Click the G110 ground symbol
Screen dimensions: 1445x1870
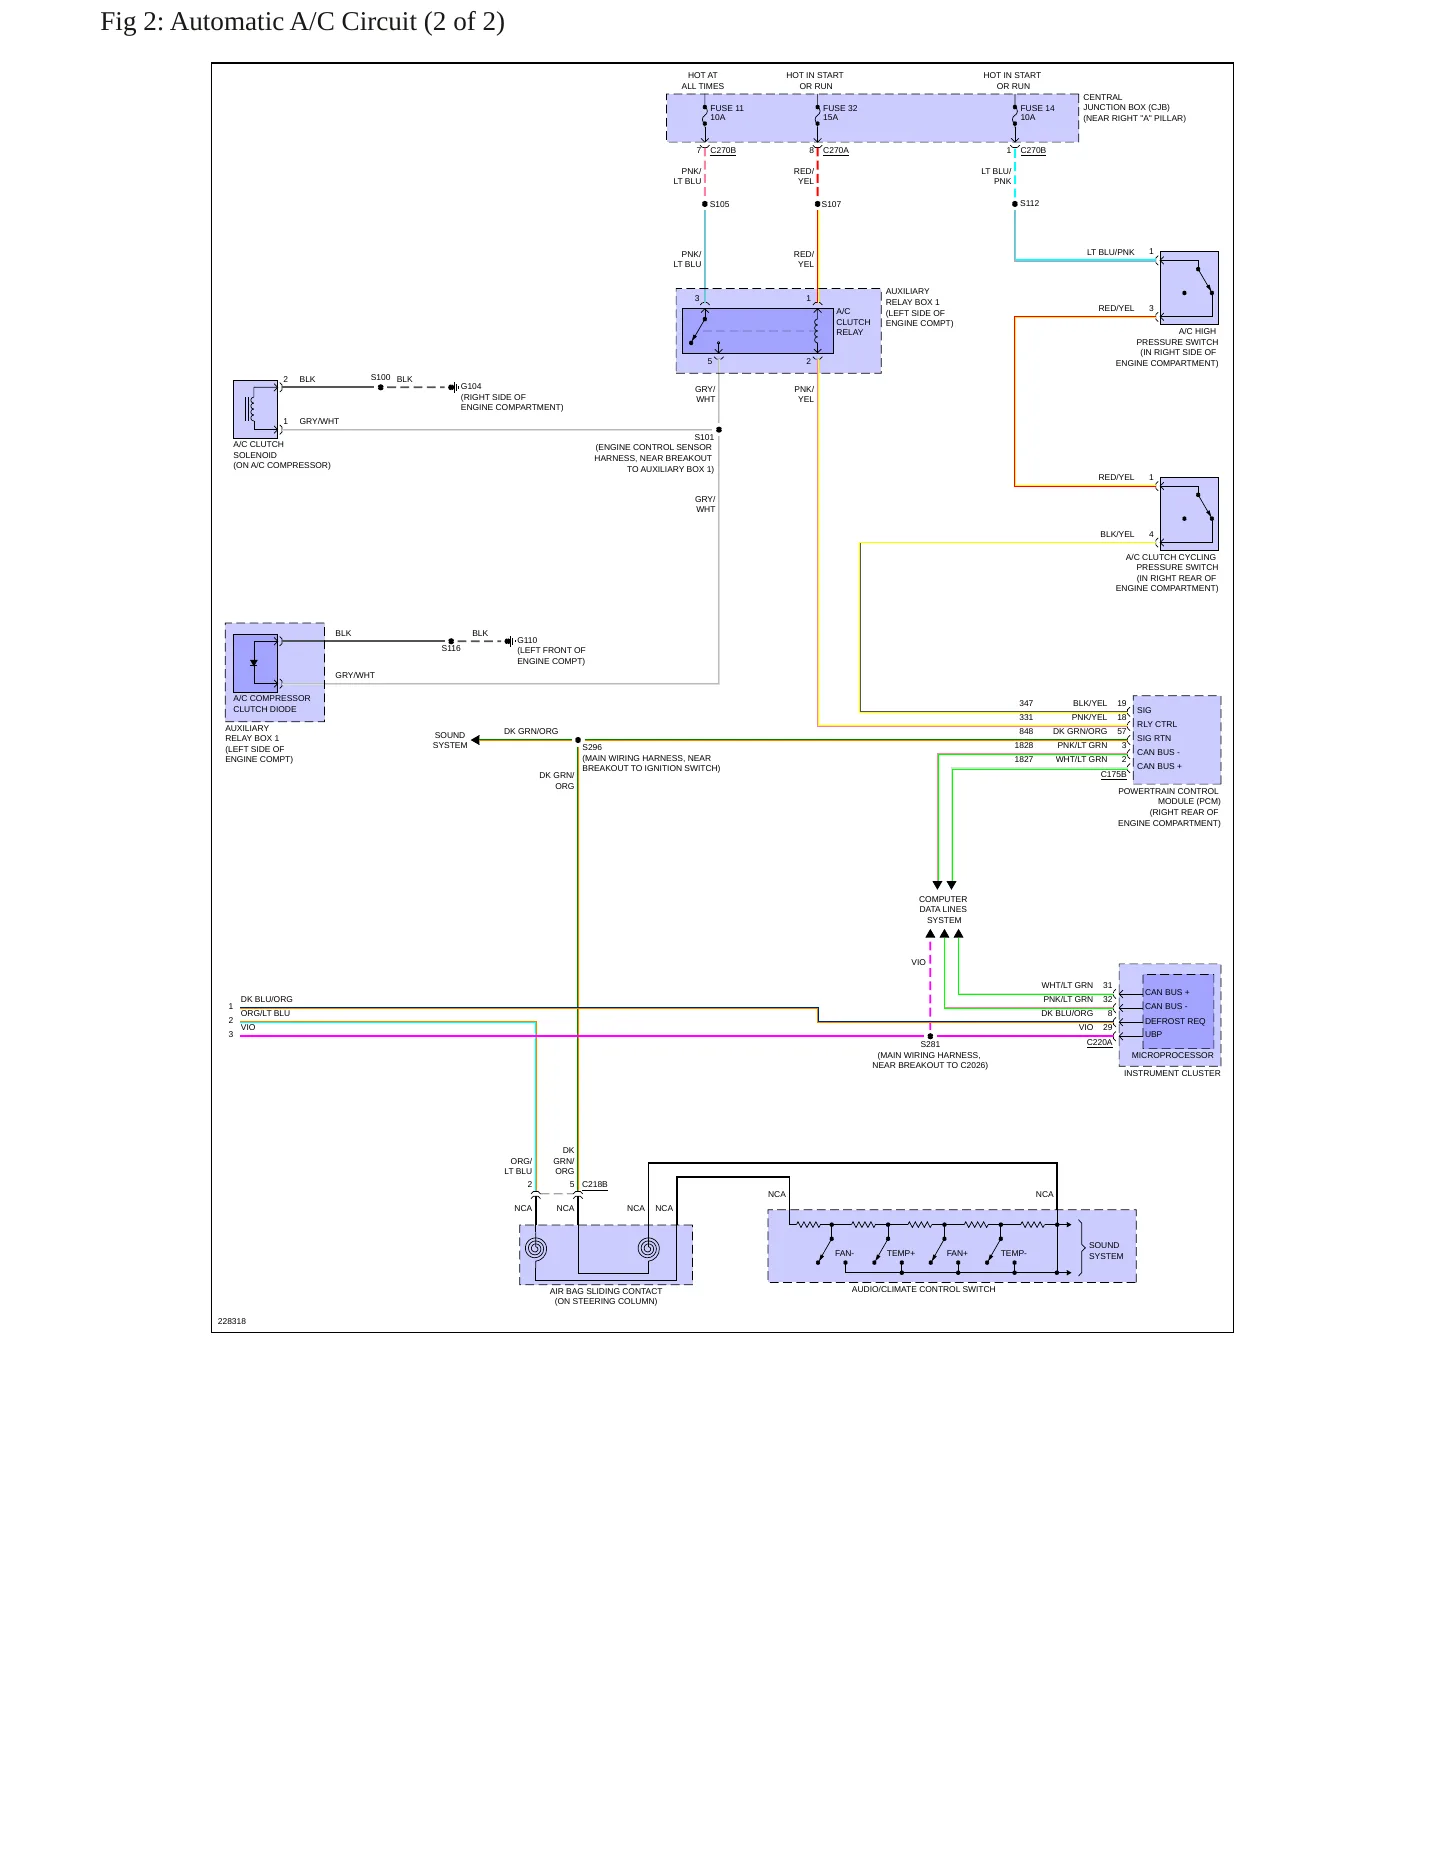(x=509, y=641)
